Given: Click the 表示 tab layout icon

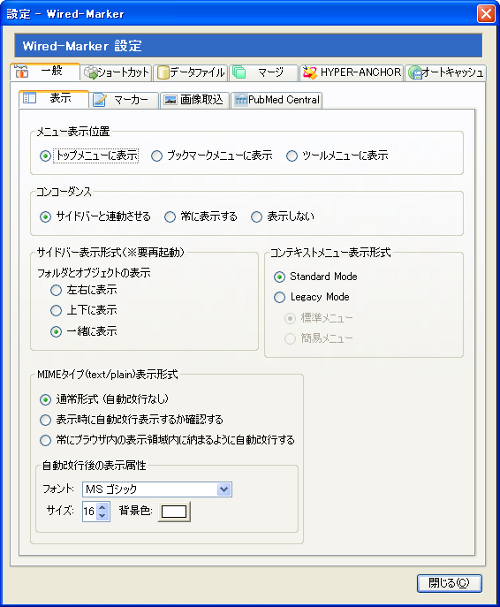Looking at the screenshot, I should point(29,98).
